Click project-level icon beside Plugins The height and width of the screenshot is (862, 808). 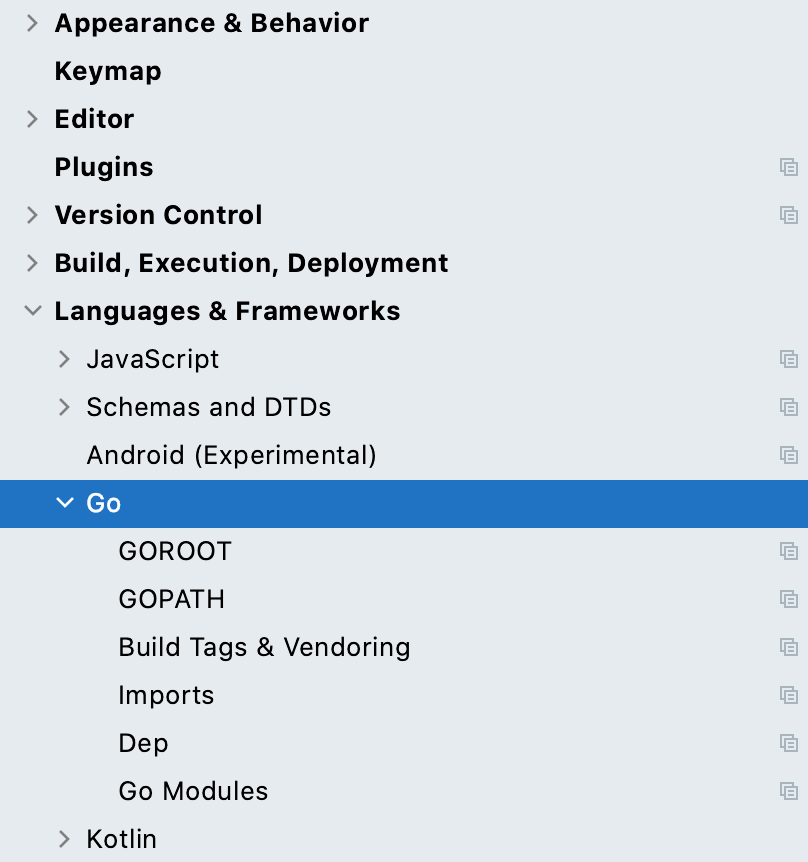pyautogui.click(x=788, y=167)
